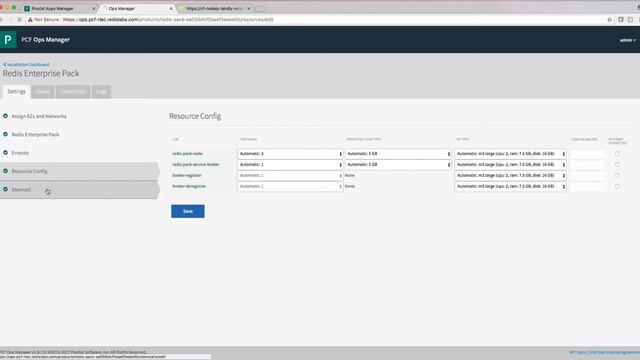Open VM Type dropdown for broker-deregistrar

coord(510,186)
